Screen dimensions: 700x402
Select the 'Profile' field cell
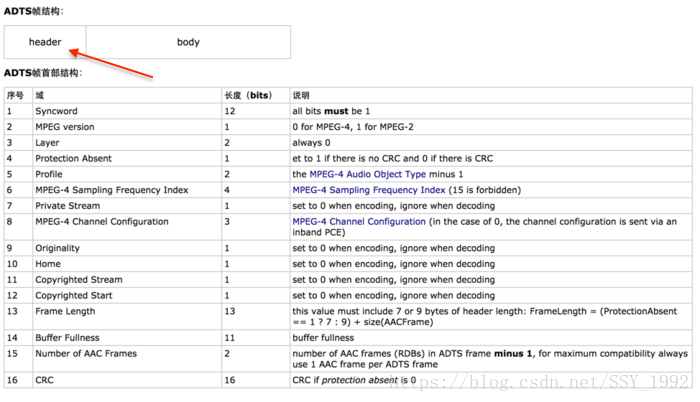(x=127, y=174)
